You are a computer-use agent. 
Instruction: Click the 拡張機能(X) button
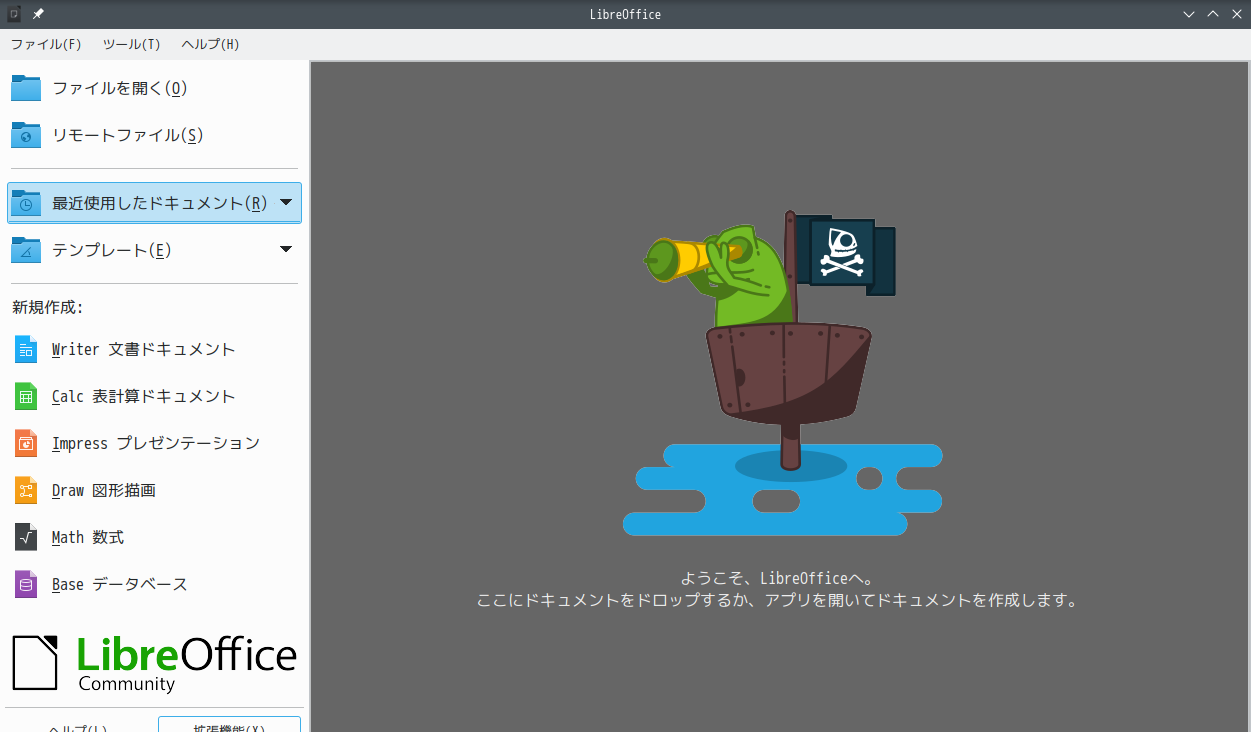click(x=229, y=725)
